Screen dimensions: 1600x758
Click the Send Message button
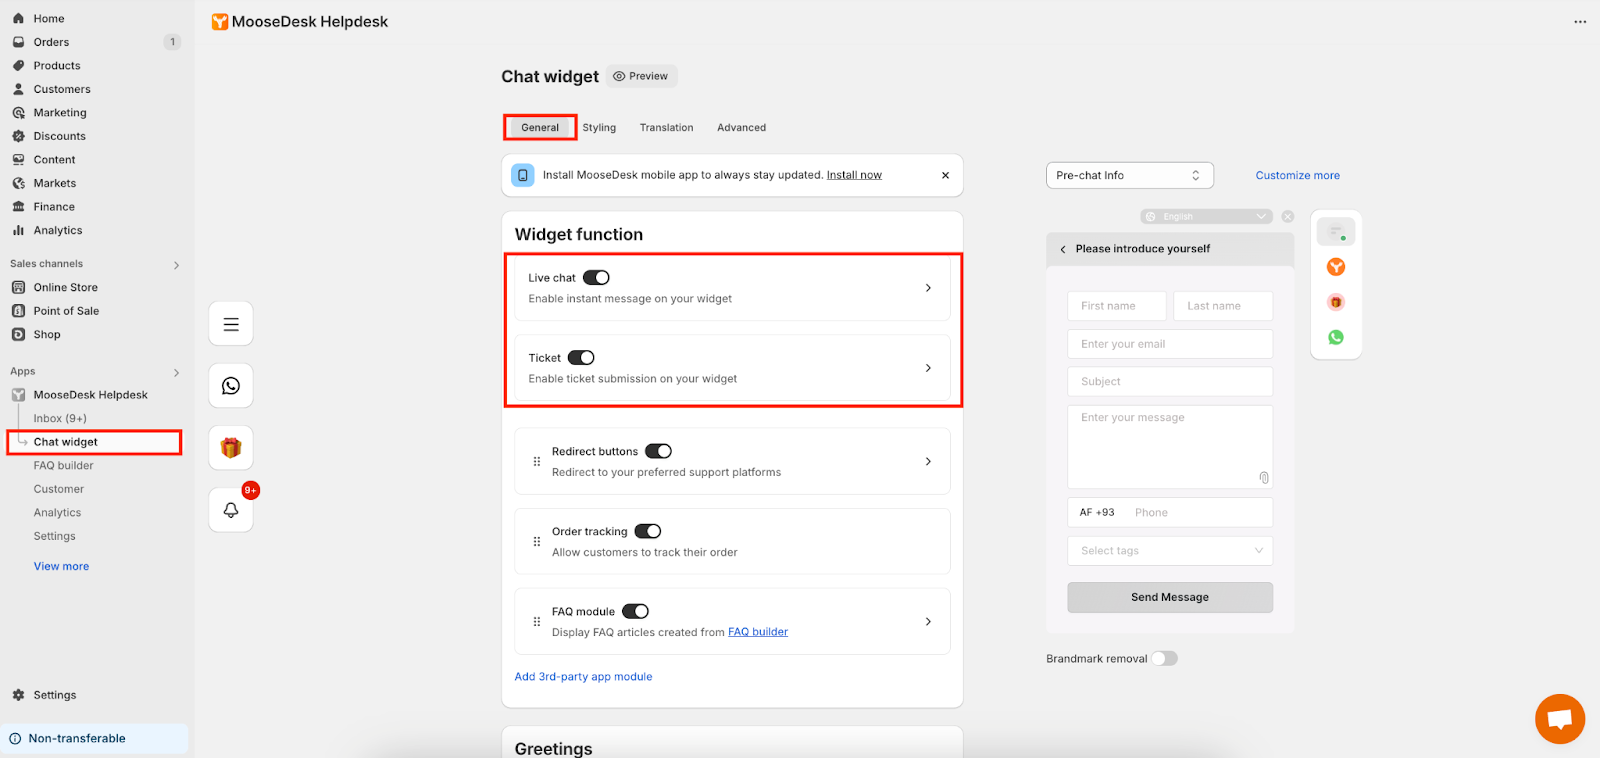pos(1170,597)
